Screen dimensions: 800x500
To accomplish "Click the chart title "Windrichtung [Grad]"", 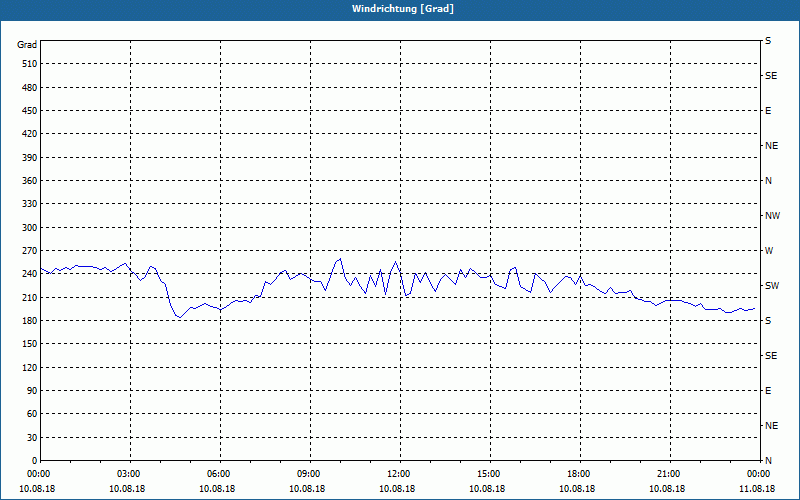I will point(403,9).
